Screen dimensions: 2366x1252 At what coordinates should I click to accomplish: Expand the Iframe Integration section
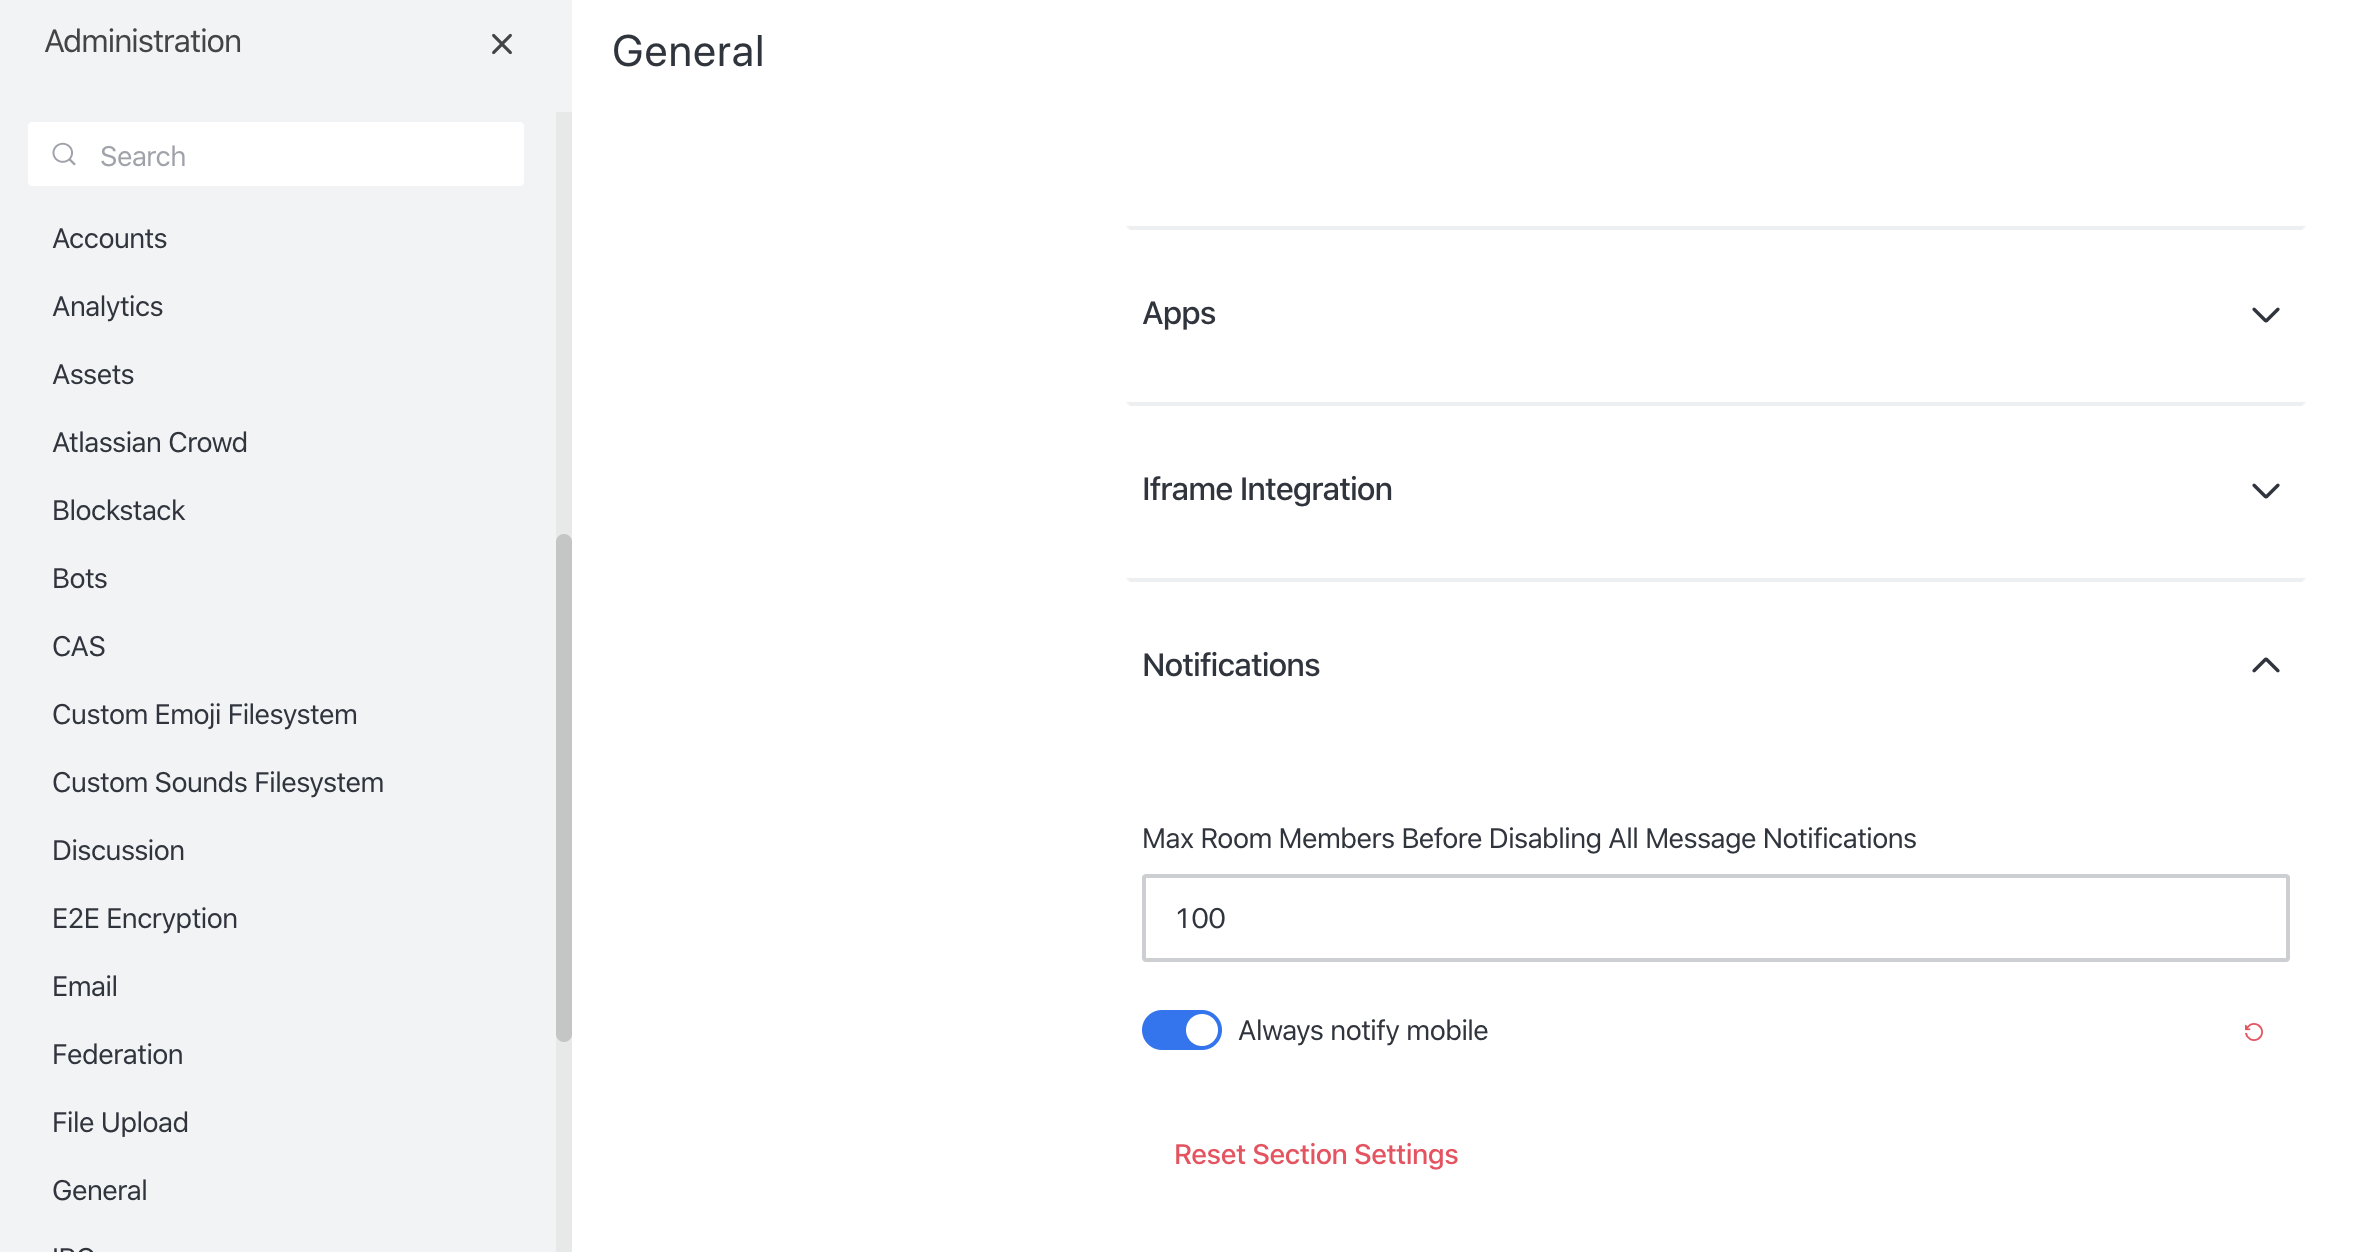point(2265,490)
